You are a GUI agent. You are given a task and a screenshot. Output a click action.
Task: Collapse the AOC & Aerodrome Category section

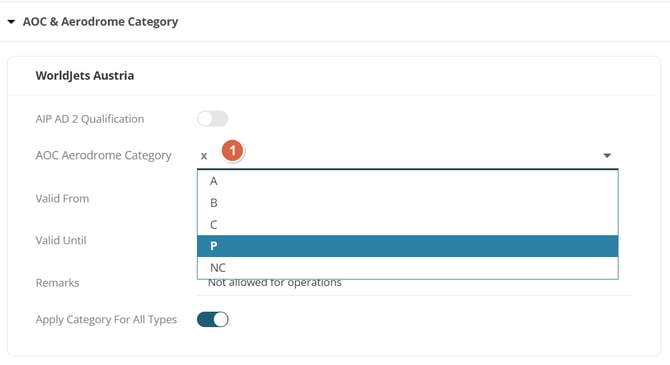coord(12,22)
